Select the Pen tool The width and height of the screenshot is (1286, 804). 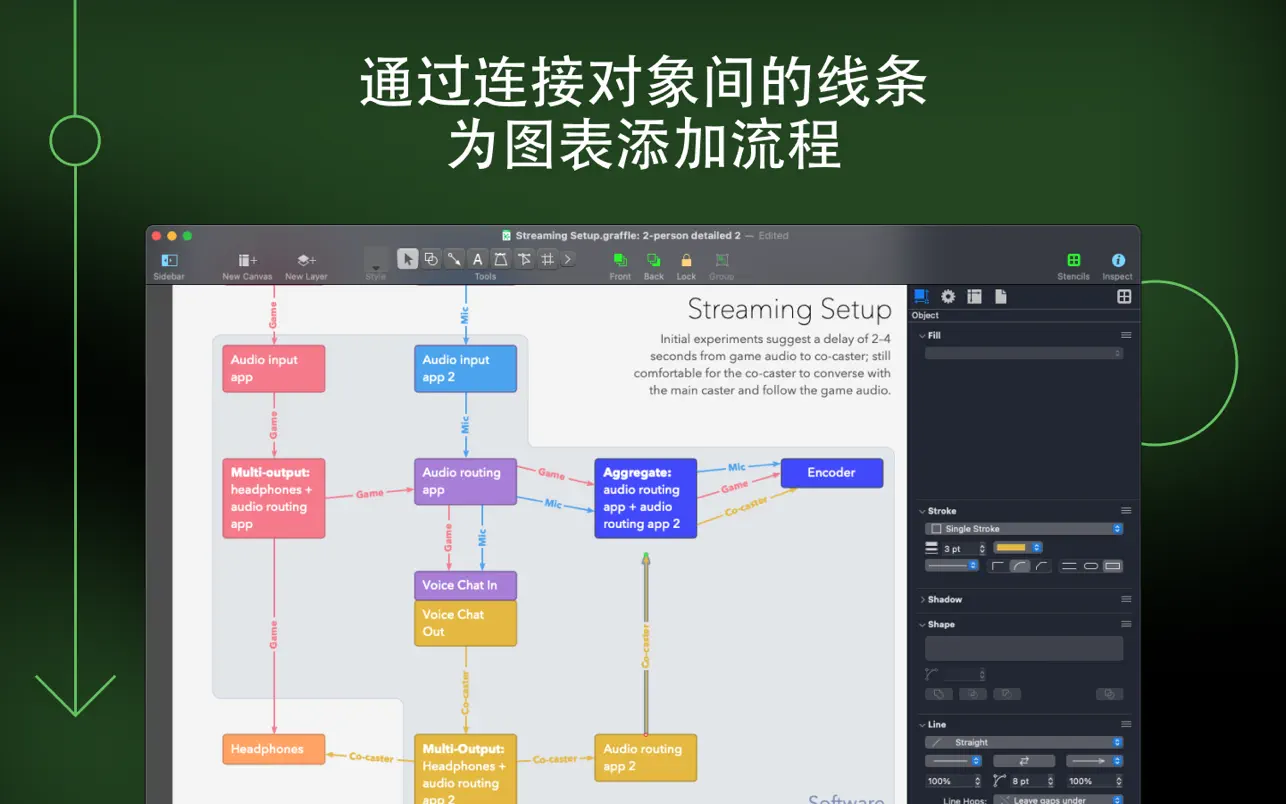tap(501, 259)
